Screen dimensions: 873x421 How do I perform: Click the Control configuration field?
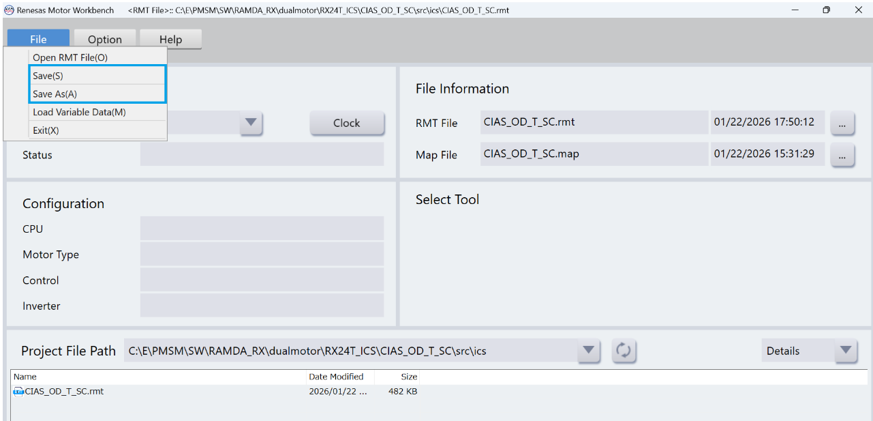click(x=262, y=280)
